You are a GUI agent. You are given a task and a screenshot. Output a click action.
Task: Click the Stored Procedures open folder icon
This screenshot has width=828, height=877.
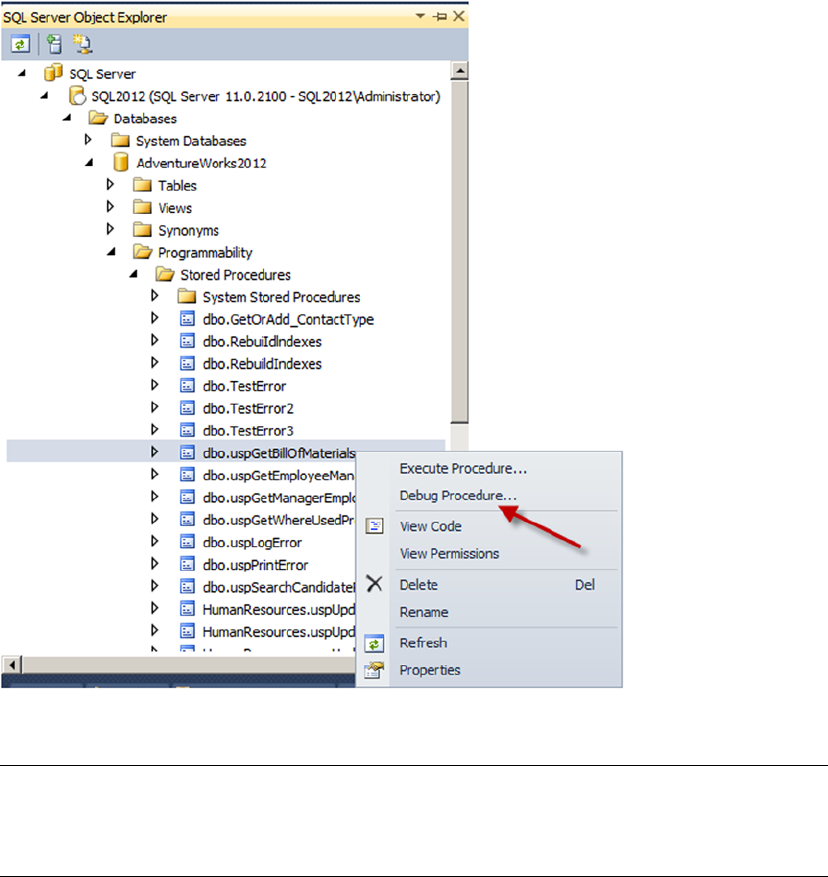(165, 274)
